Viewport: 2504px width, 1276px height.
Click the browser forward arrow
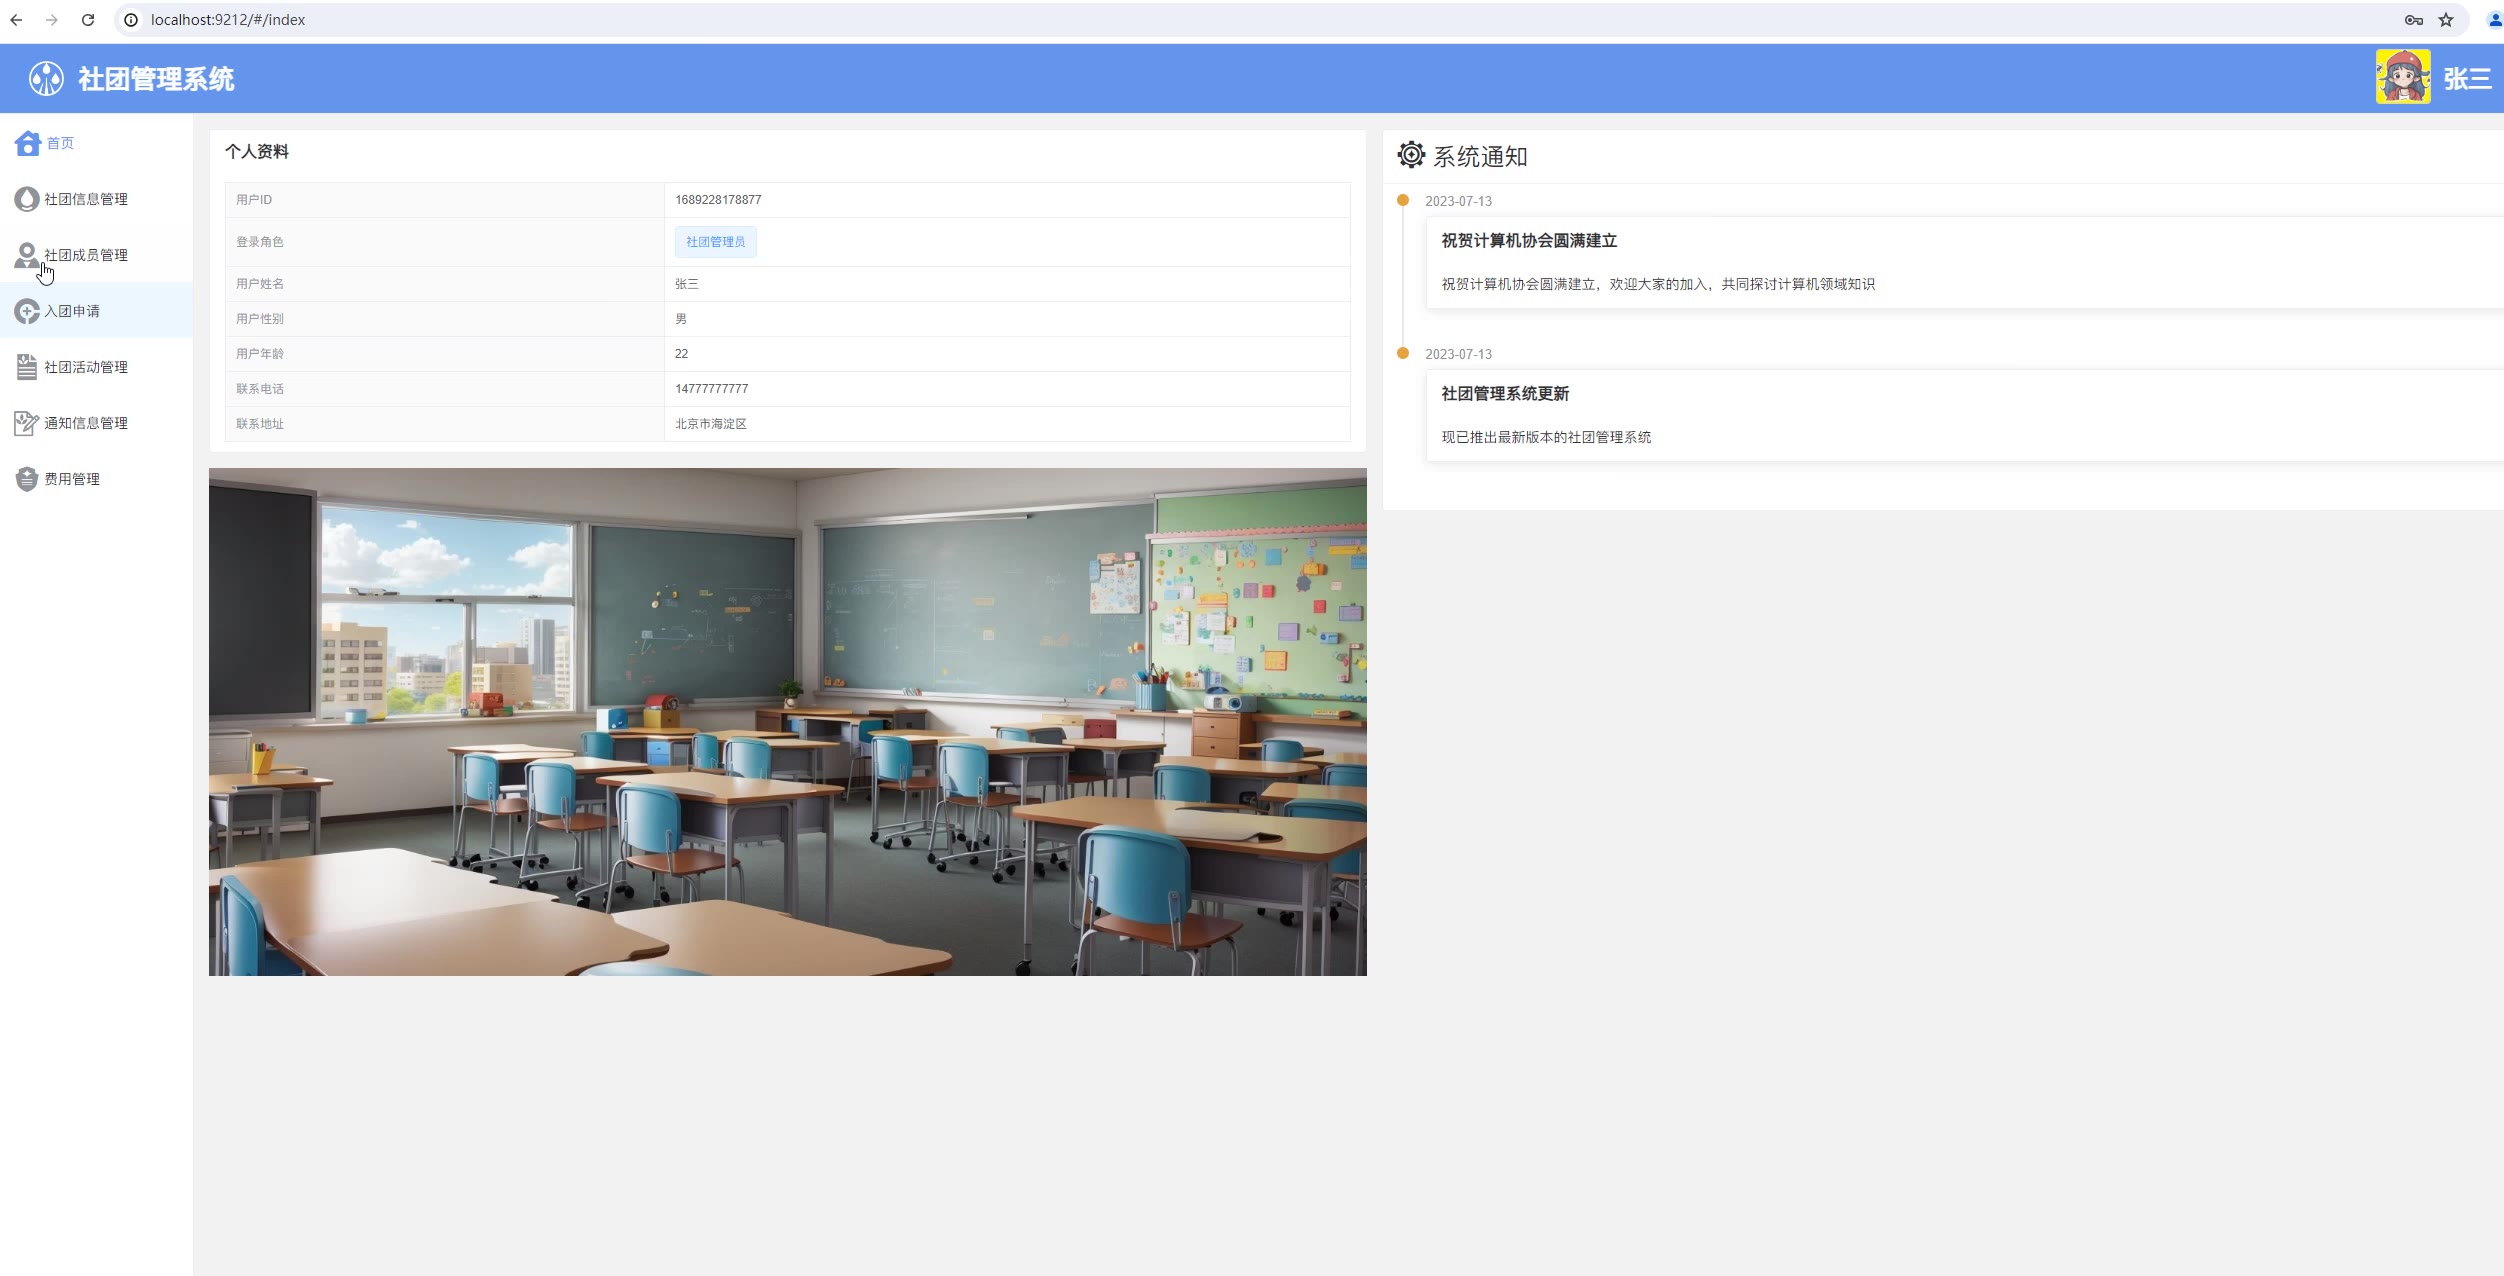pyautogui.click(x=52, y=20)
